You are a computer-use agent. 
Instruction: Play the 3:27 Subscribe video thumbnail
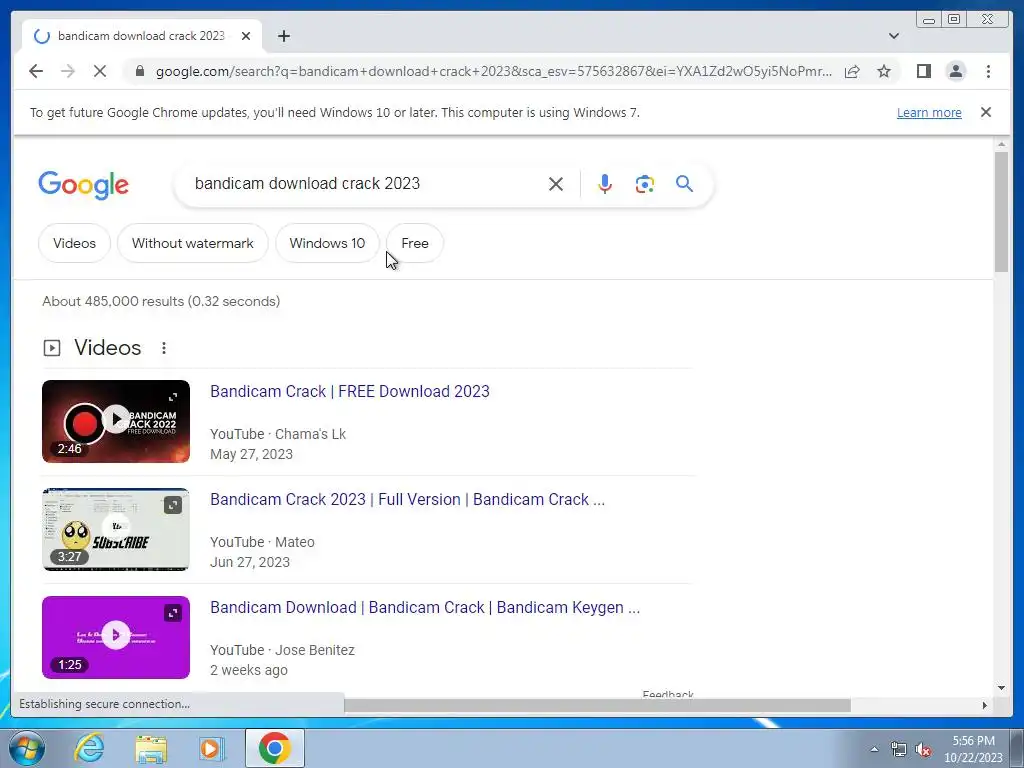pyautogui.click(x=116, y=530)
